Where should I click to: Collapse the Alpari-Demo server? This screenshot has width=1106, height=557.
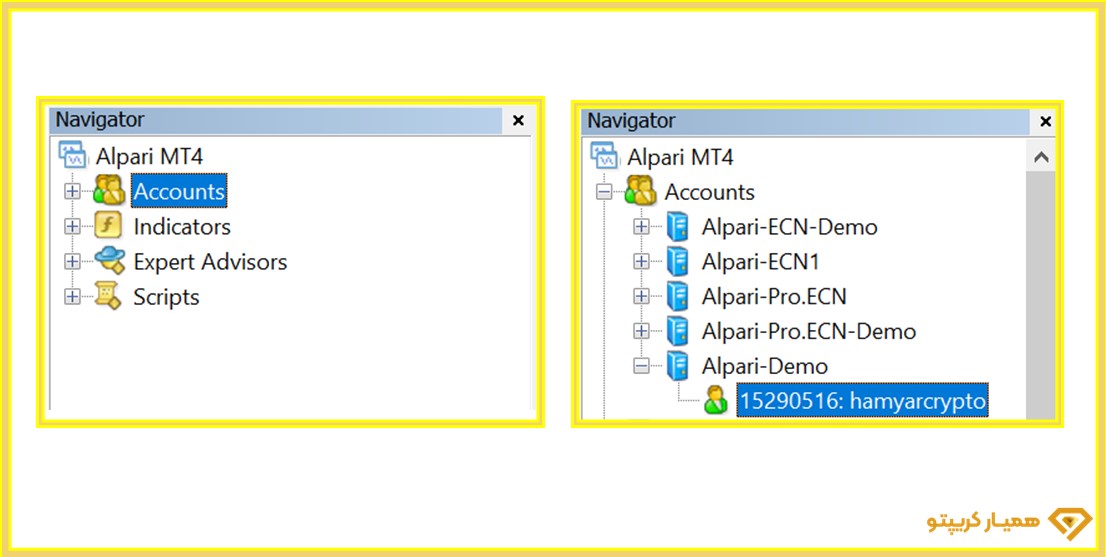[641, 365]
